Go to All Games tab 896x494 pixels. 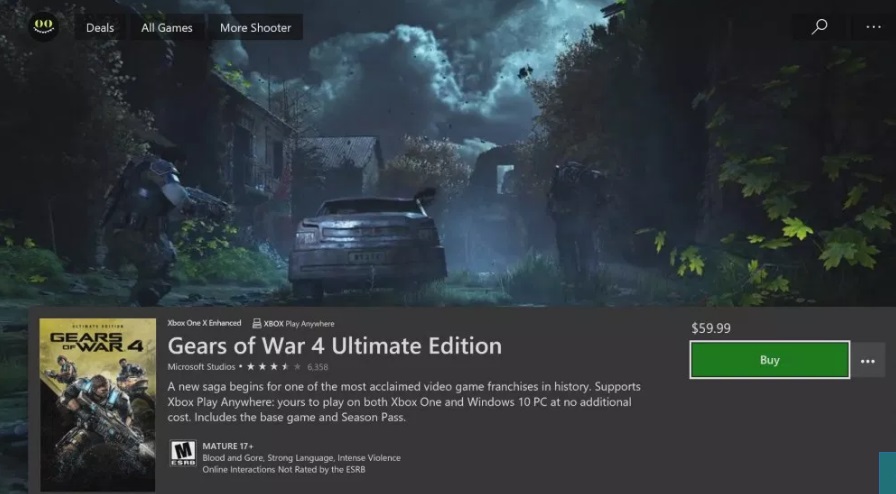(x=166, y=27)
